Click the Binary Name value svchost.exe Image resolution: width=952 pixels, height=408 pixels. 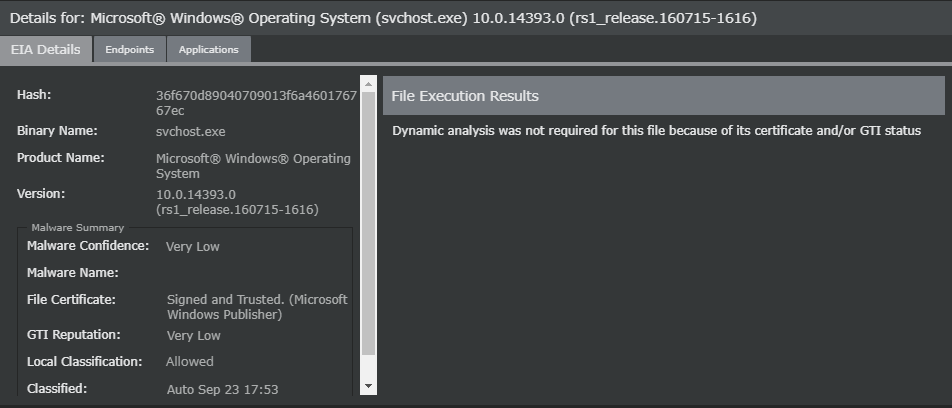(191, 132)
